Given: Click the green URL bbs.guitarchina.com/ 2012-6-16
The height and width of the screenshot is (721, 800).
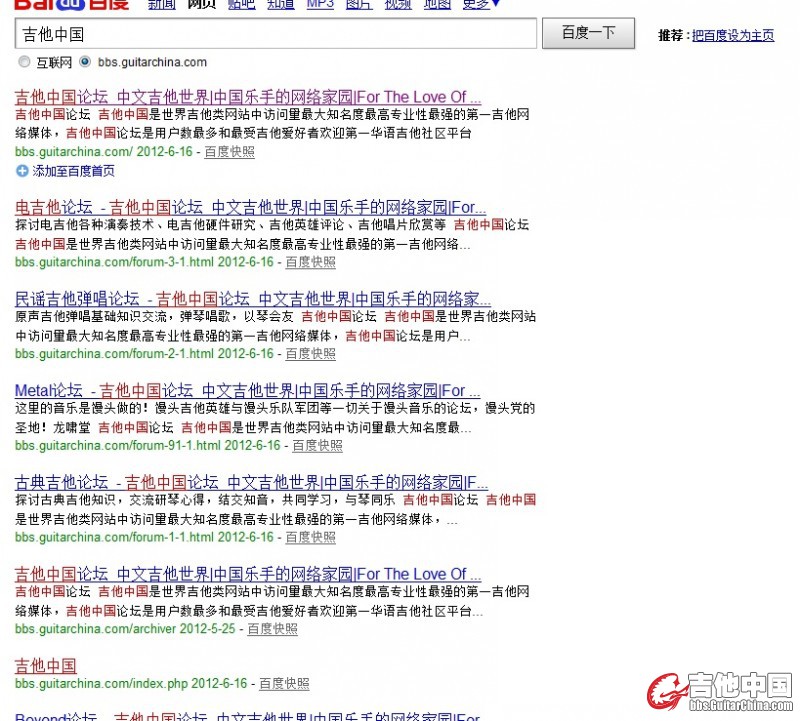Looking at the screenshot, I should pos(104,152).
